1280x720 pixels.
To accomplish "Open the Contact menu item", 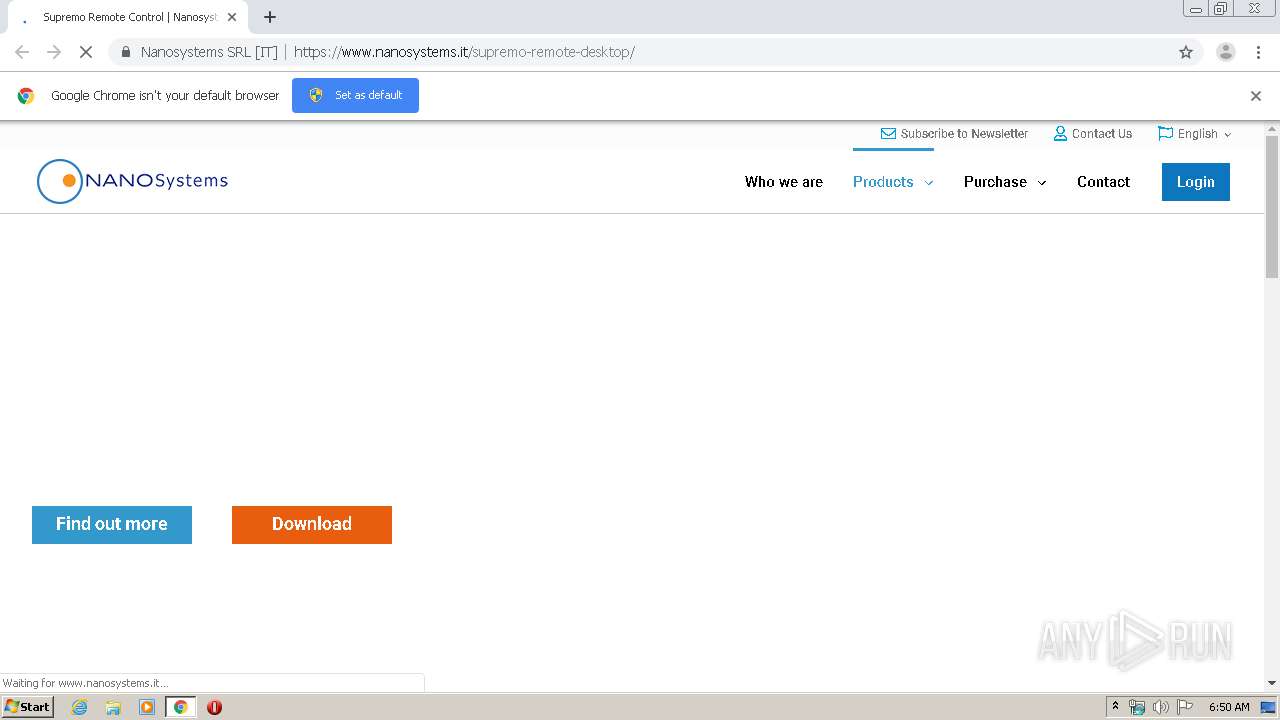I will click(x=1103, y=182).
